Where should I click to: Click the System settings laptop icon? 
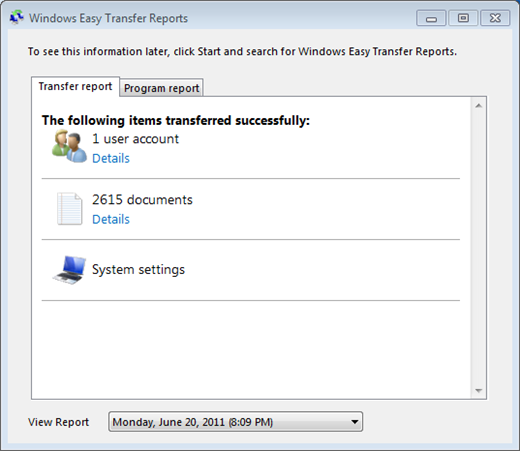click(69, 270)
